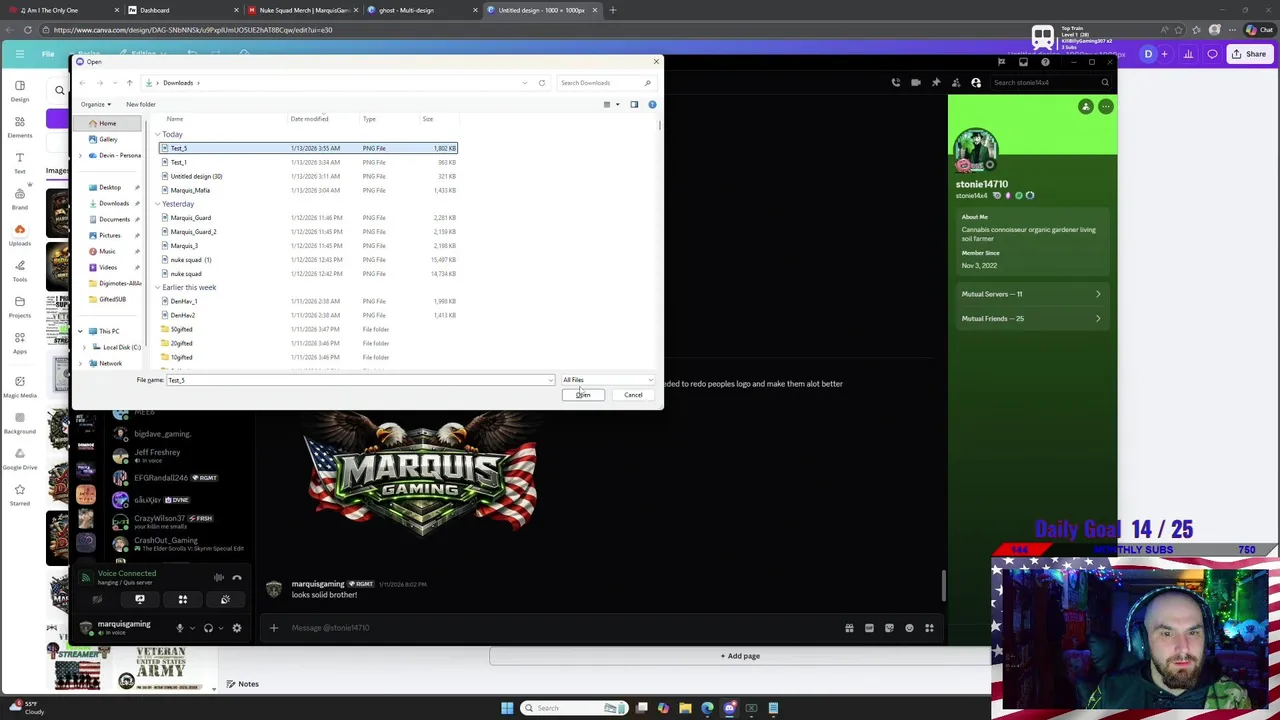This screenshot has height=720, width=1280.
Task: Click the Discord start video call icon
Action: click(916, 83)
